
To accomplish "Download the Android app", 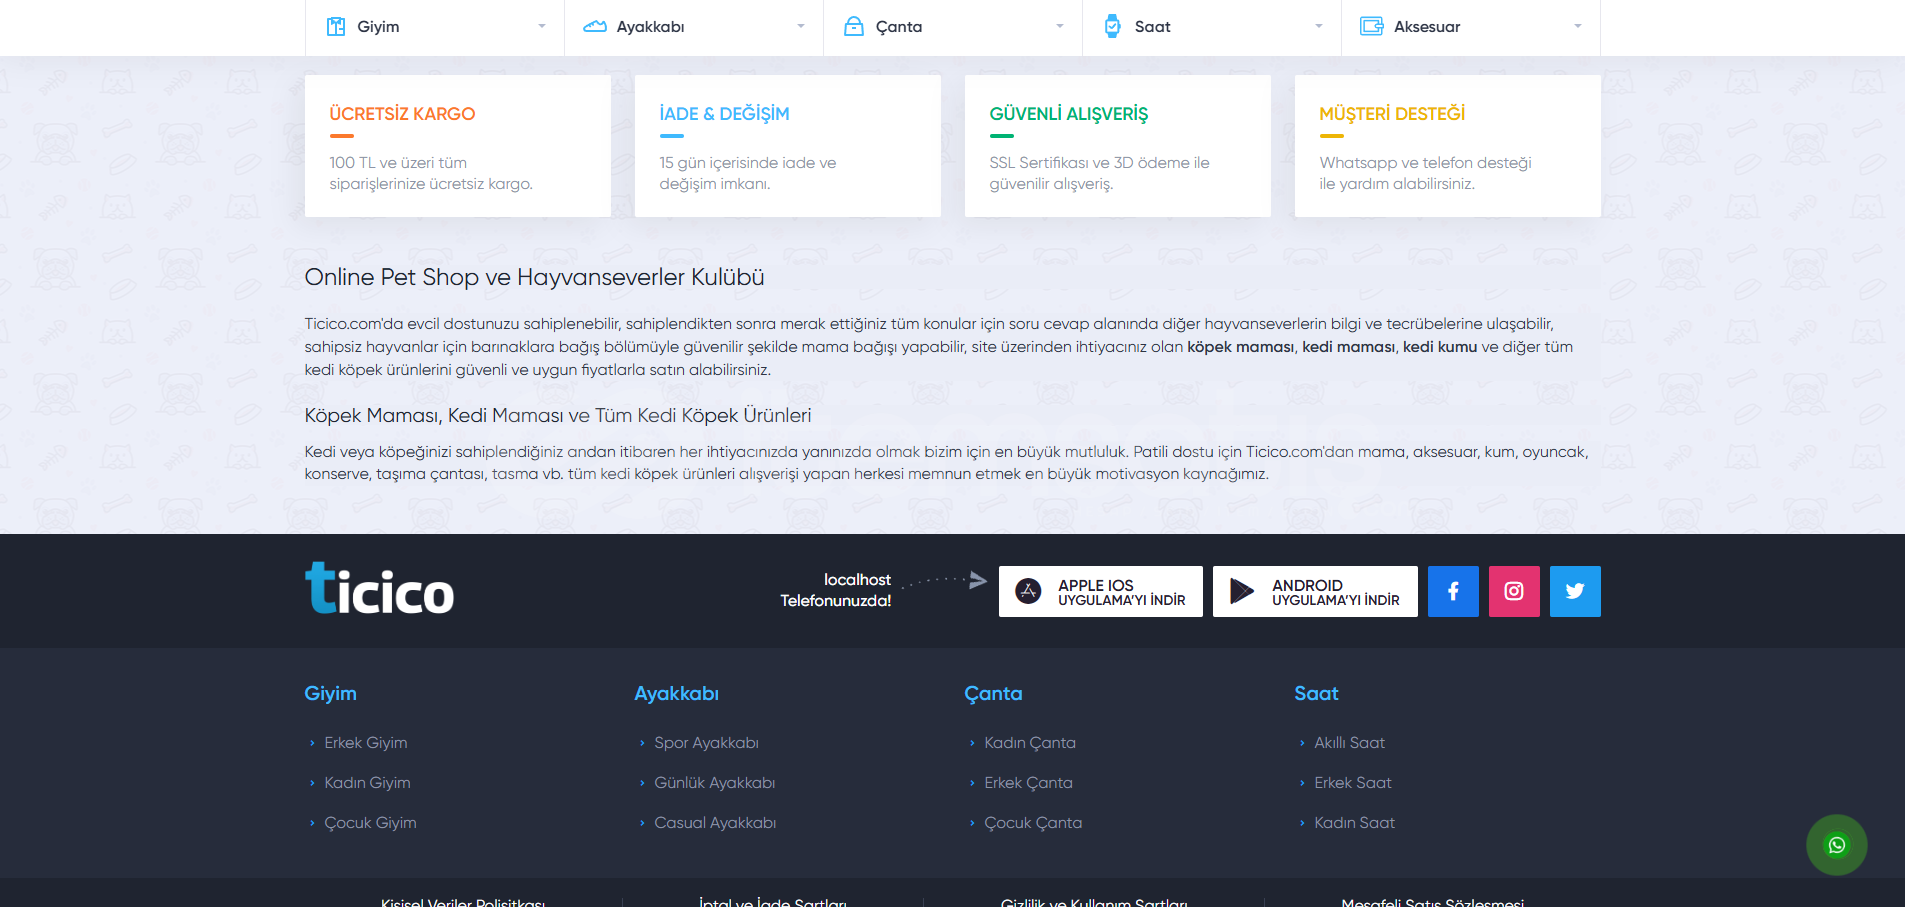I will click(1315, 591).
